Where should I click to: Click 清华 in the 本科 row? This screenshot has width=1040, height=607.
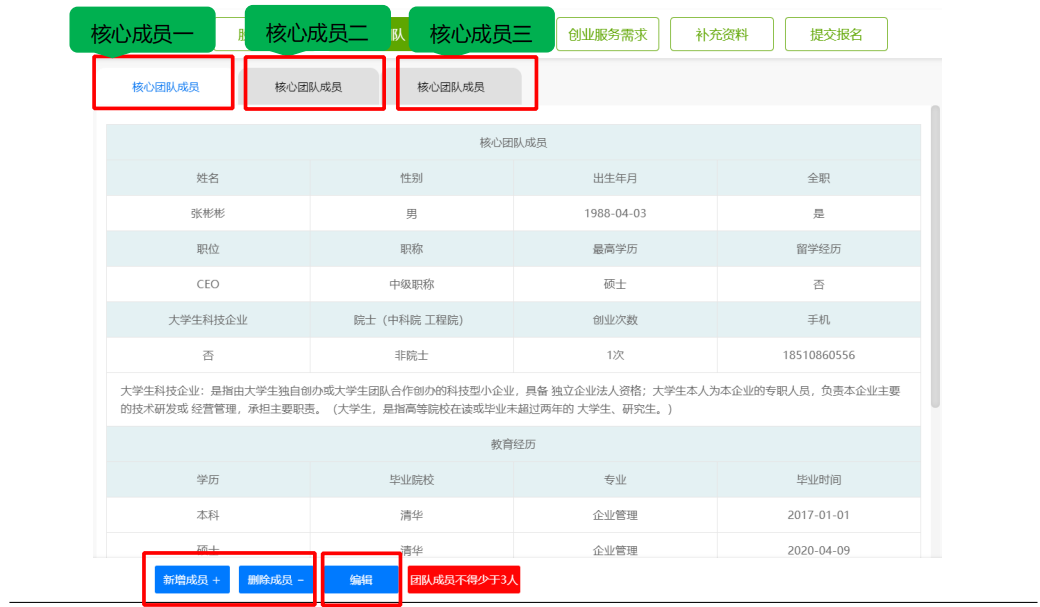411,515
